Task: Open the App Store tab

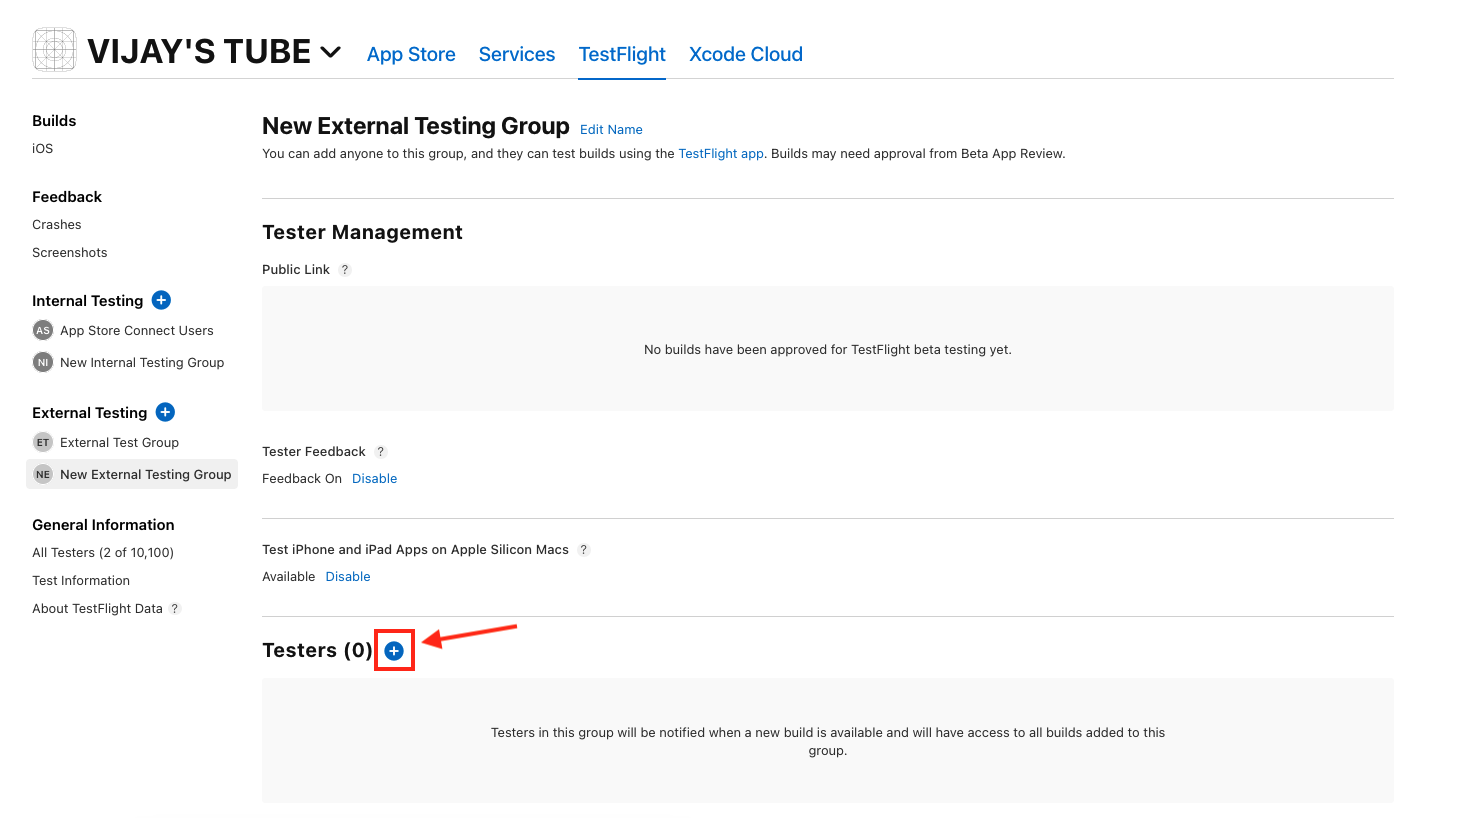Action: tap(411, 54)
